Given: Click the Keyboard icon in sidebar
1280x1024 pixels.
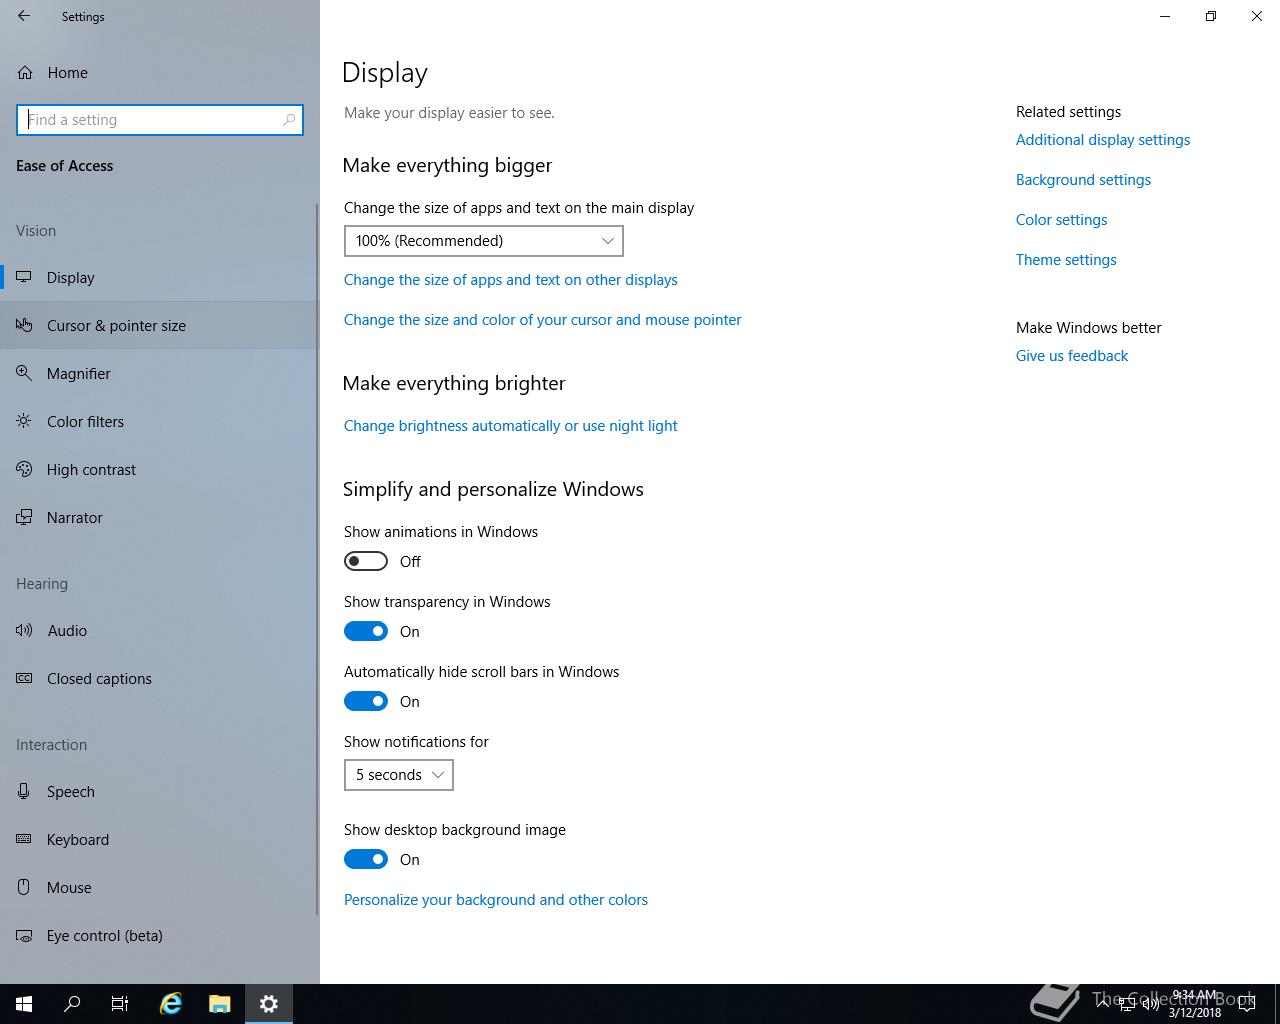Looking at the screenshot, I should [x=24, y=839].
